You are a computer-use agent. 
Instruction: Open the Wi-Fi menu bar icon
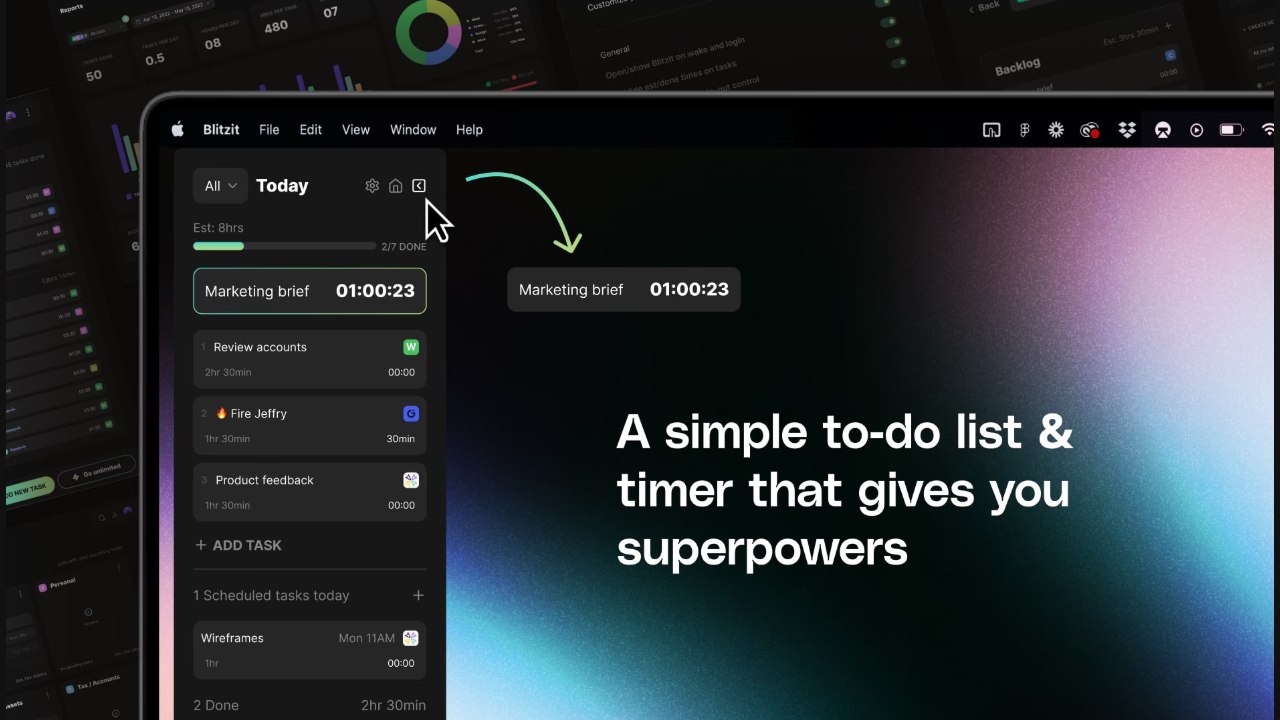(x=1268, y=130)
